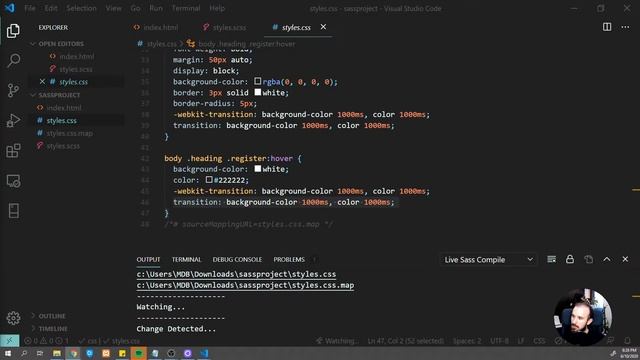Switch to the Problems panel tab
Viewport: 640px width, 360px height.
[289, 260]
